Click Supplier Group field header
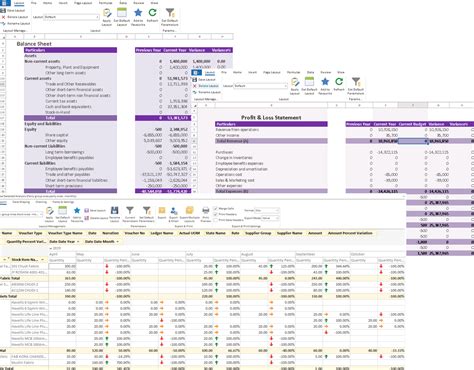 (x=258, y=233)
